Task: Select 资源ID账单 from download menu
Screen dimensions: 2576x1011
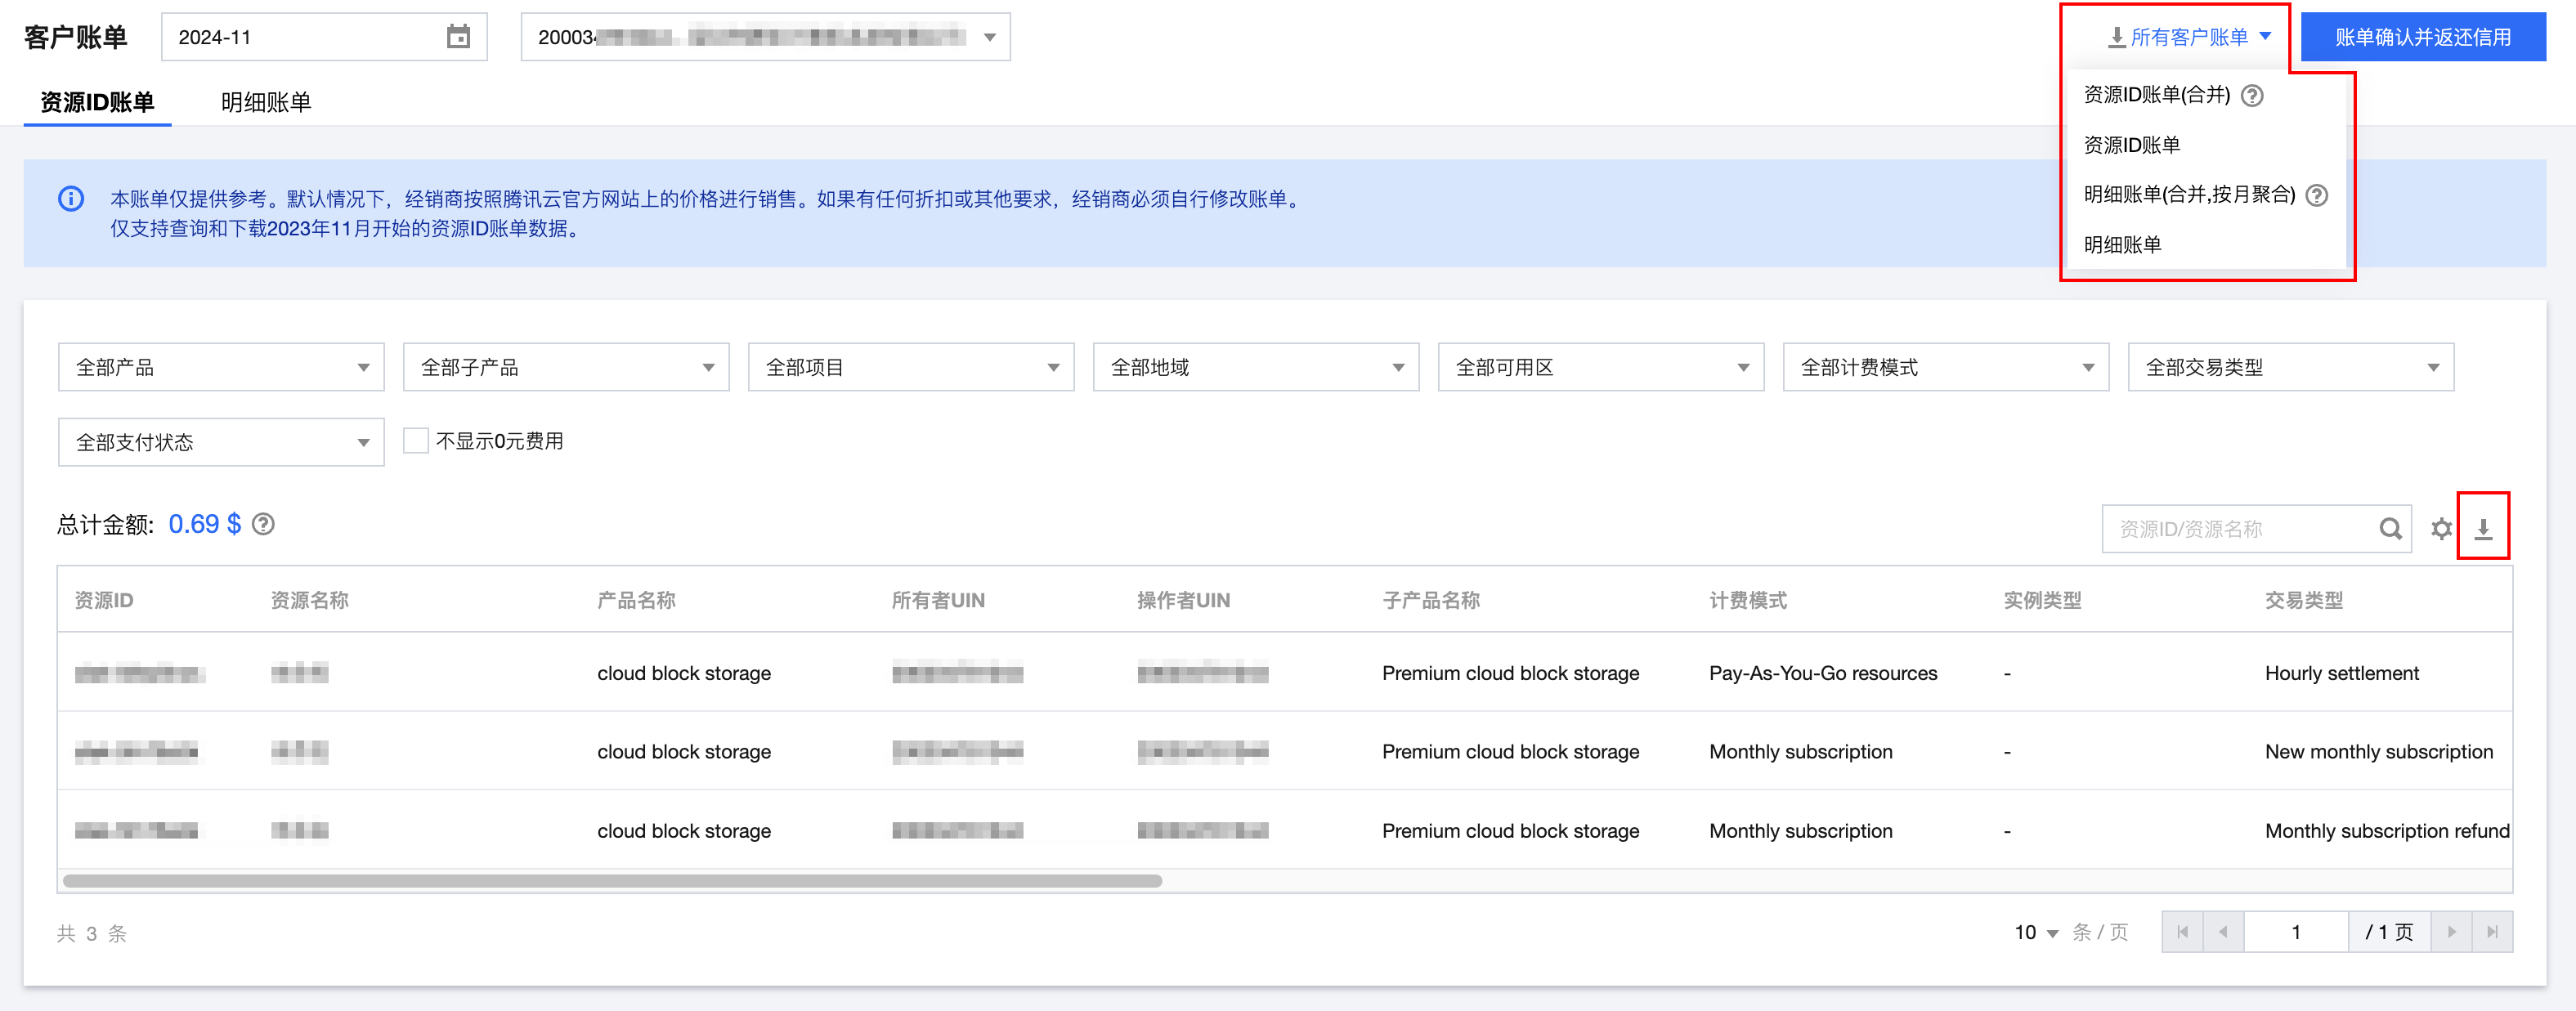Action: 2131,145
